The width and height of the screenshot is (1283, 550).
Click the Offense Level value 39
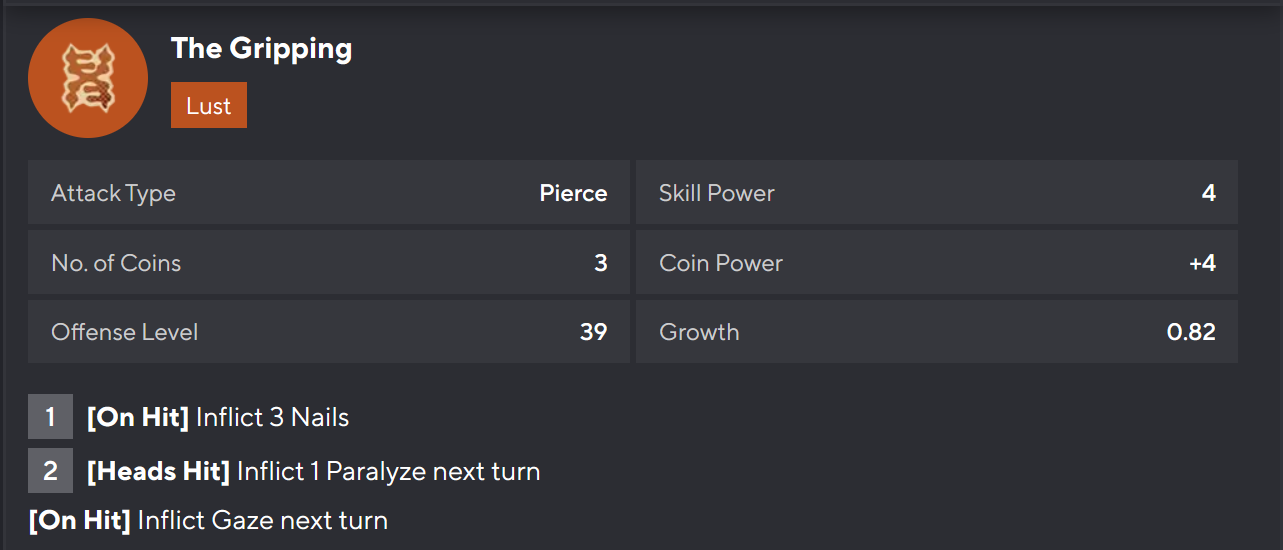(x=593, y=332)
